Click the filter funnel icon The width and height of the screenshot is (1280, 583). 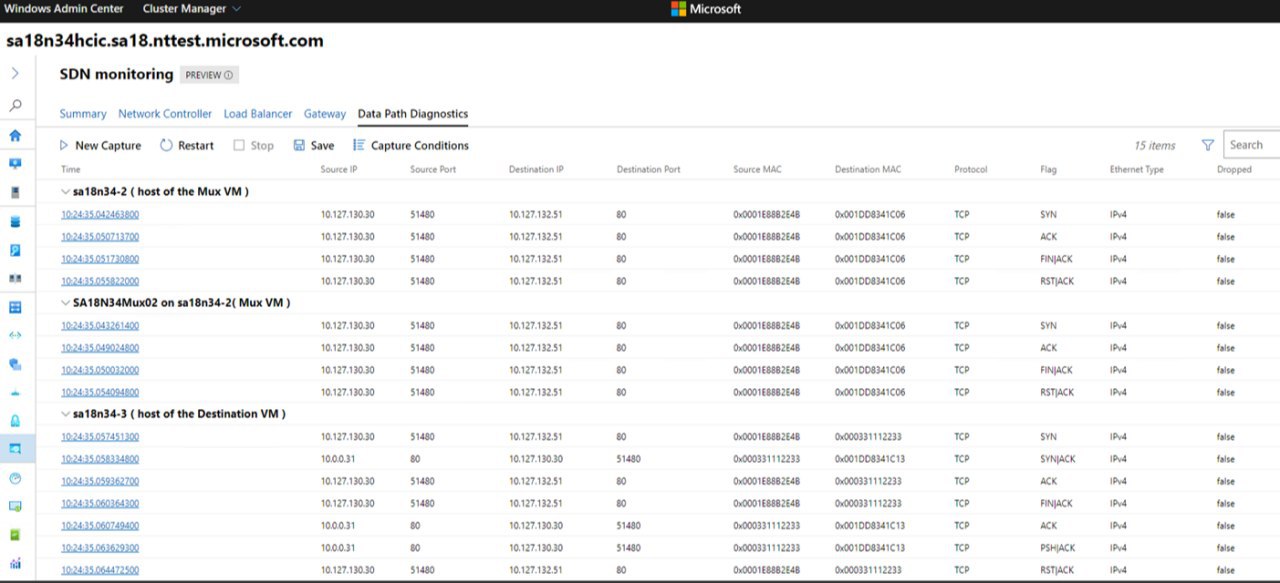point(1207,145)
